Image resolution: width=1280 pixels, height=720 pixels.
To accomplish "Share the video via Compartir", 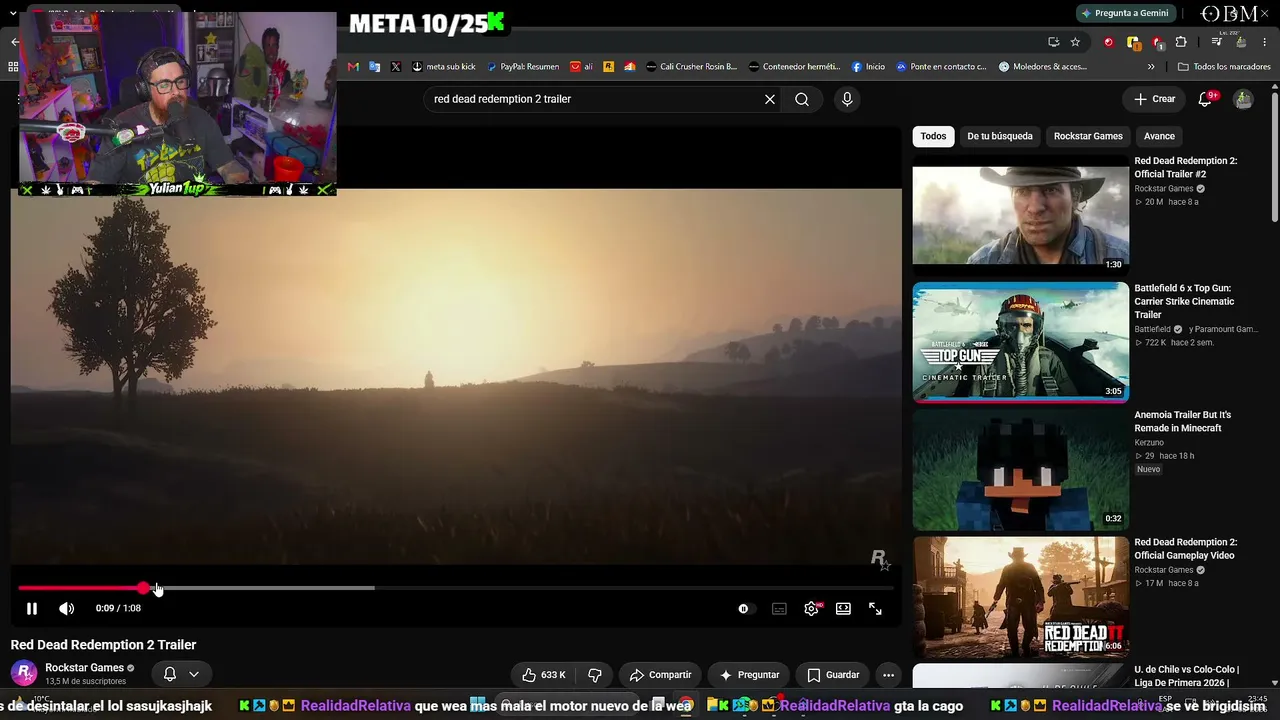I will (660, 675).
